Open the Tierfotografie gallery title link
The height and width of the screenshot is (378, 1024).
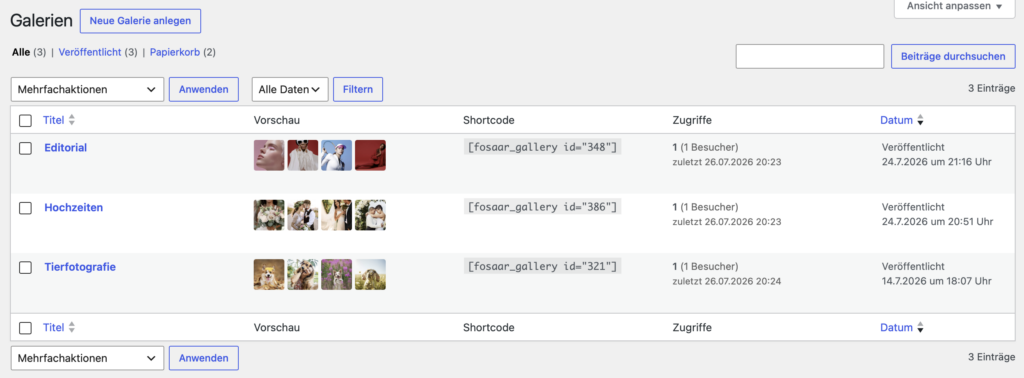(80, 267)
